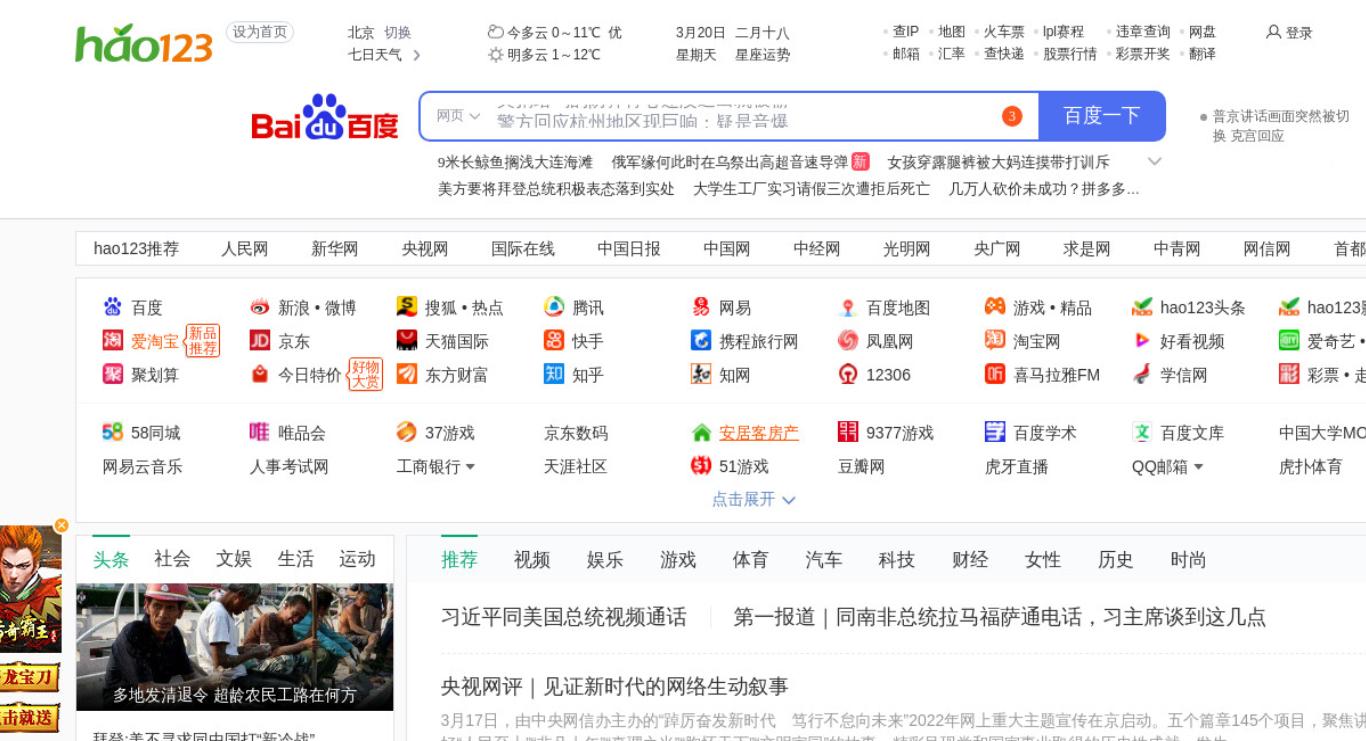Open the 火车票 link
Image resolution: width=1366 pixels, height=741 pixels.
coord(1004,32)
